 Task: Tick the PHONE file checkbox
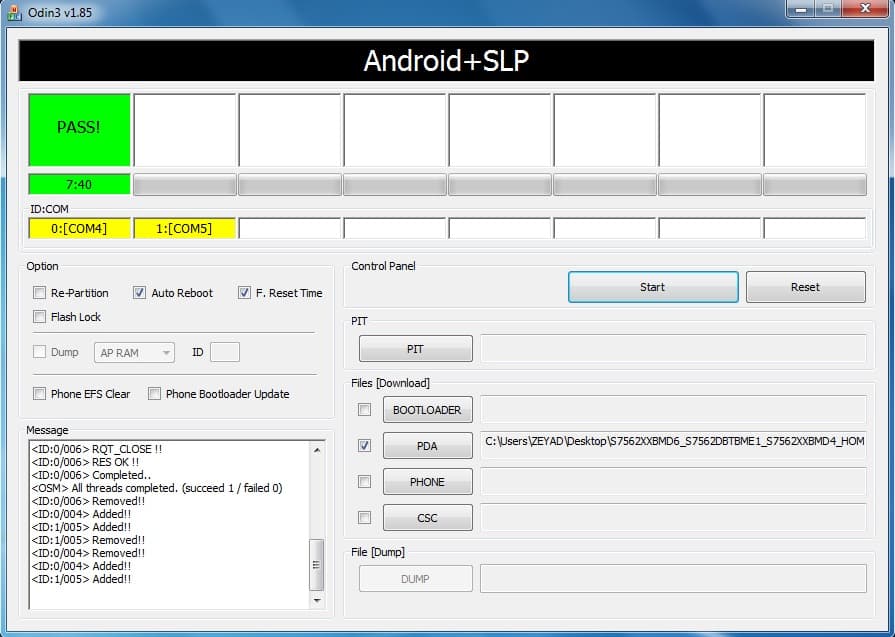(x=364, y=482)
